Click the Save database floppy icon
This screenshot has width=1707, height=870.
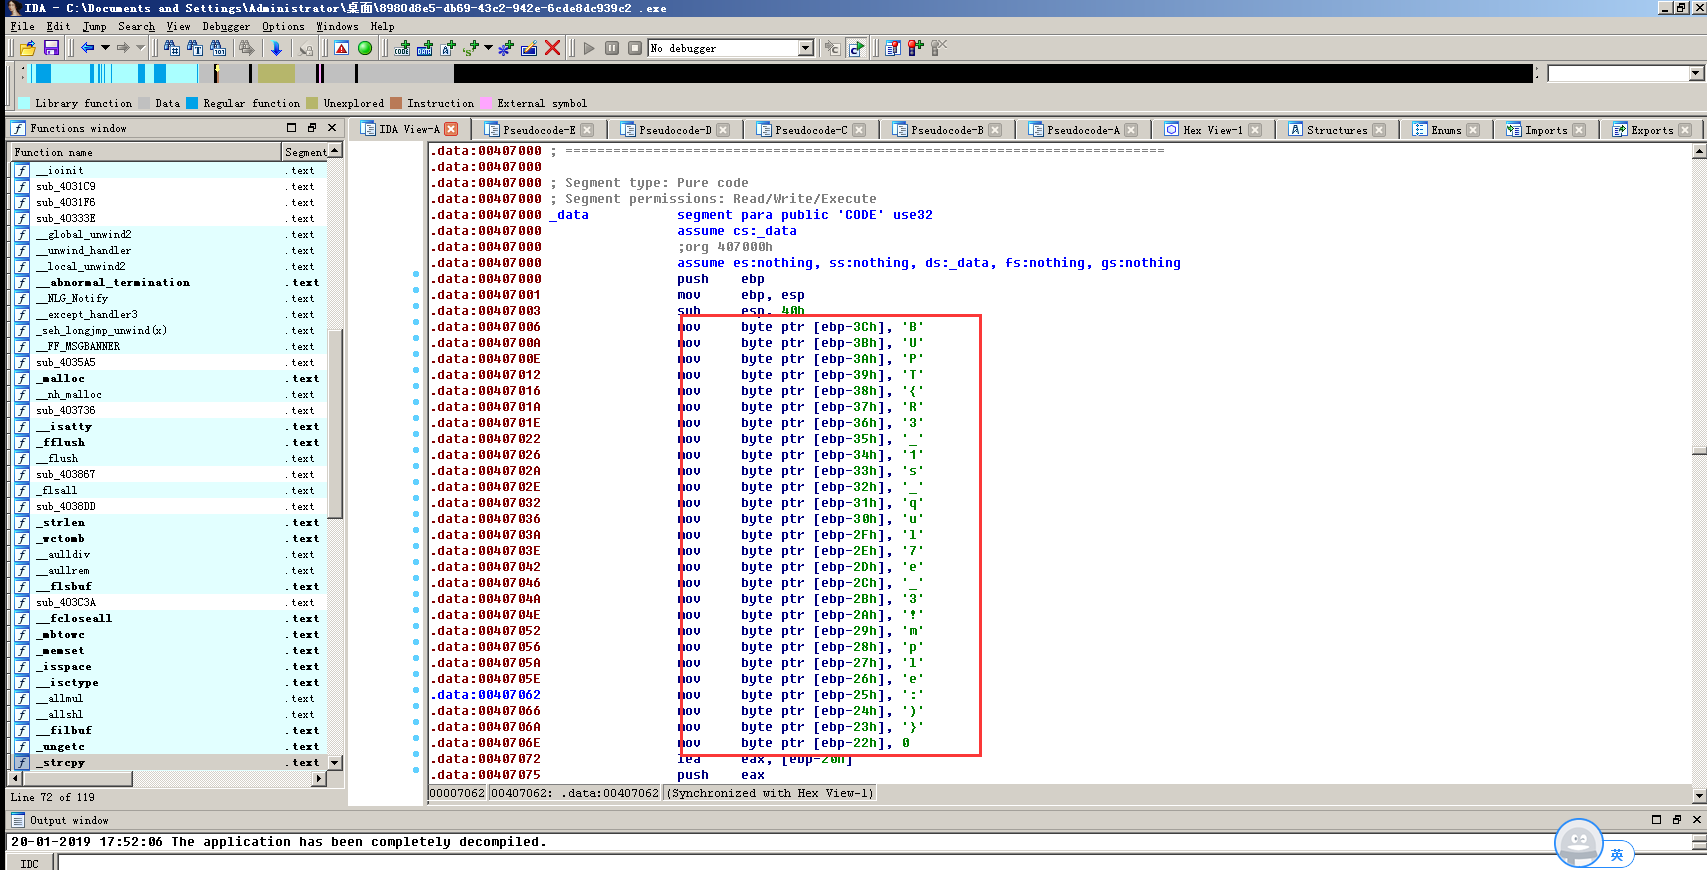(51, 48)
